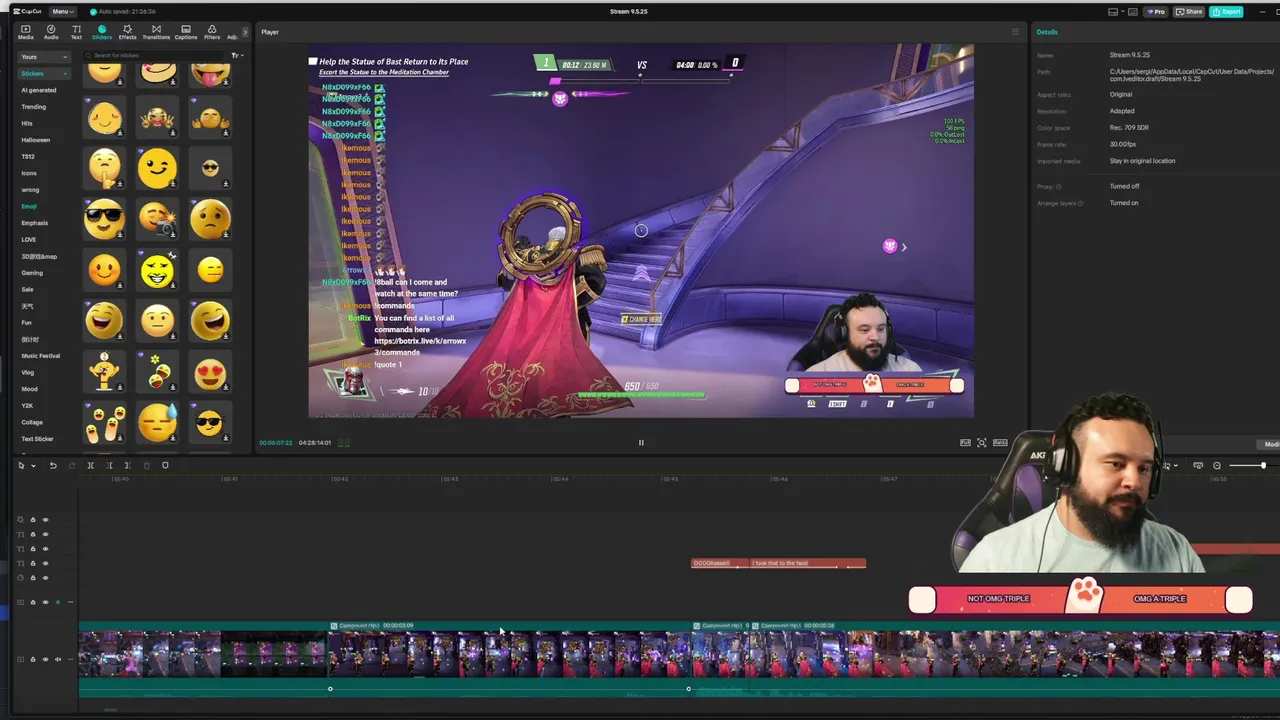Switch to the Text tab
The width and height of the screenshot is (1280, 720).
[x=76, y=32]
